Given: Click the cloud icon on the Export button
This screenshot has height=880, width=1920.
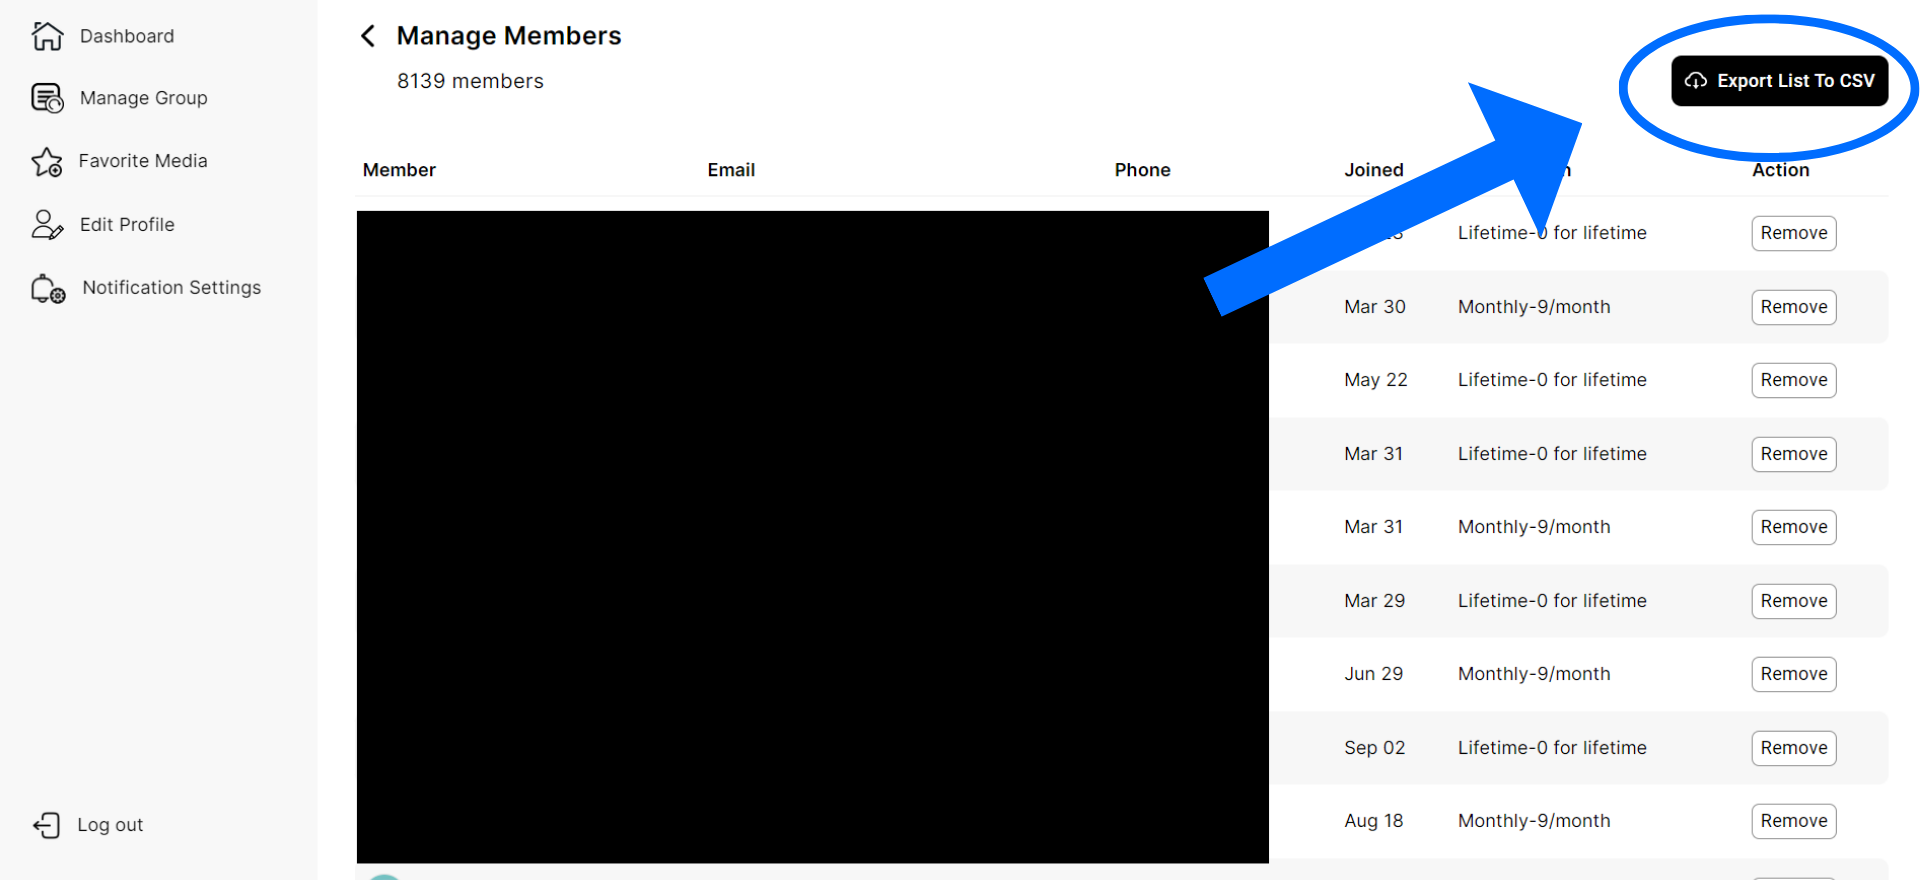Looking at the screenshot, I should click(1695, 81).
